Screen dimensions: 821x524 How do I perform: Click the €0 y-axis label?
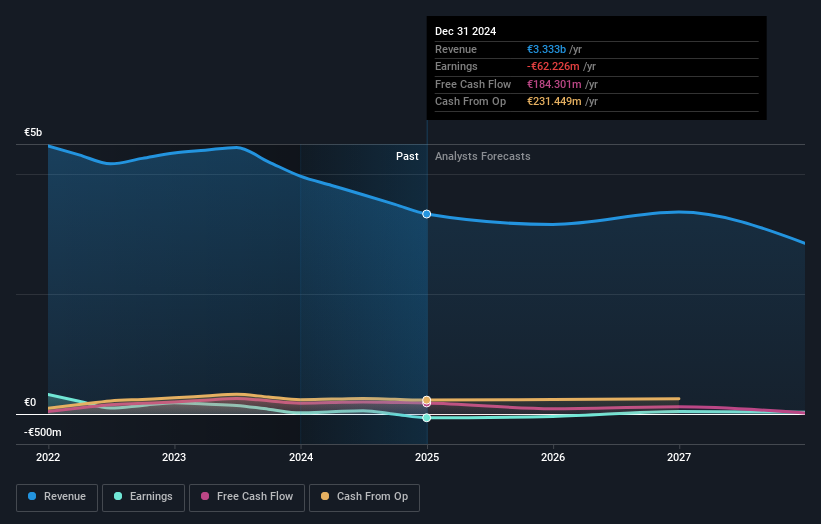point(30,403)
